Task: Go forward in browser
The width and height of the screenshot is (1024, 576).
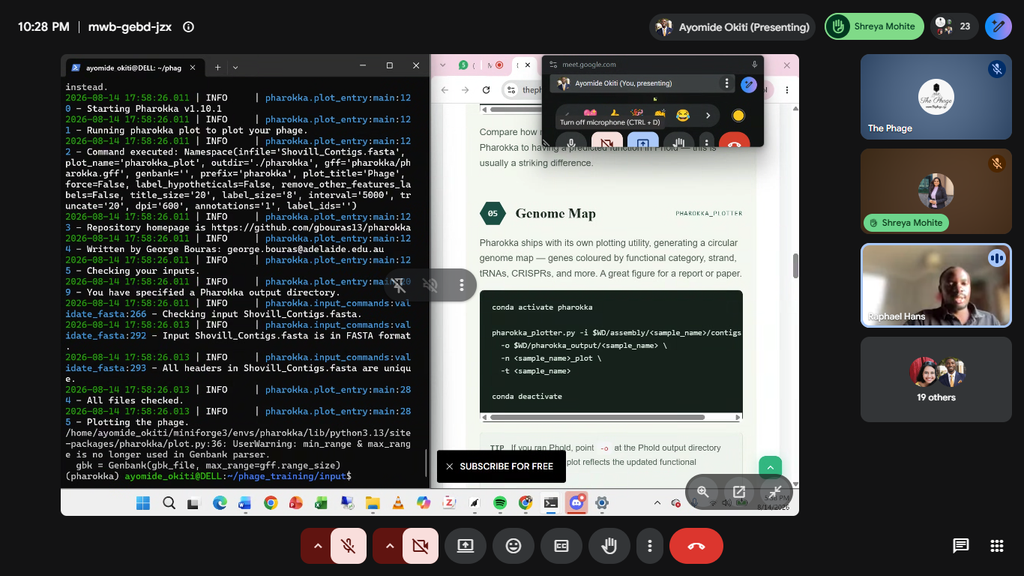Action: [465, 90]
